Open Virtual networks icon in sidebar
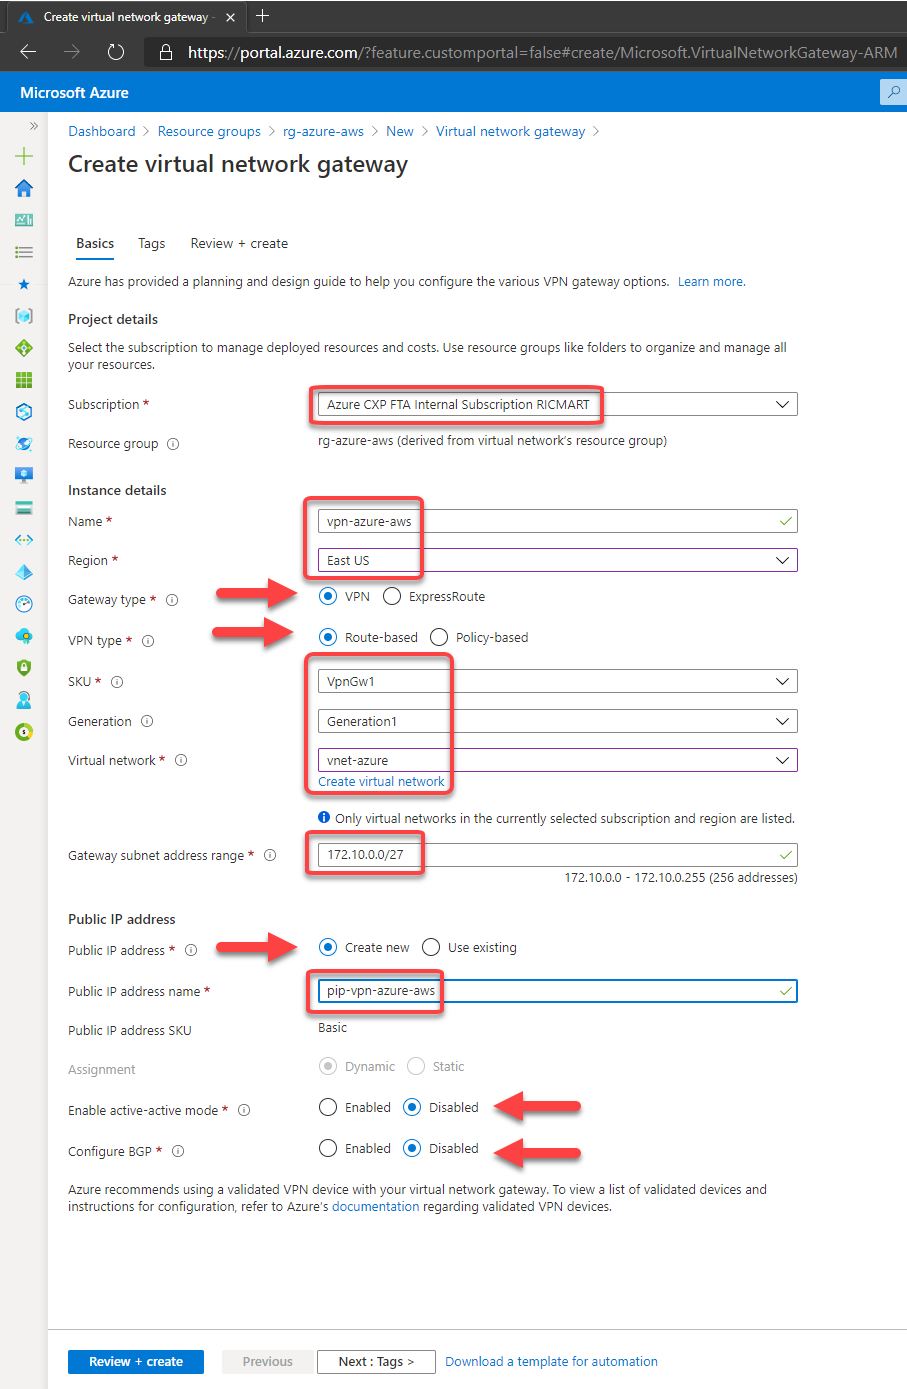The width and height of the screenshot is (907, 1389). pos(24,540)
